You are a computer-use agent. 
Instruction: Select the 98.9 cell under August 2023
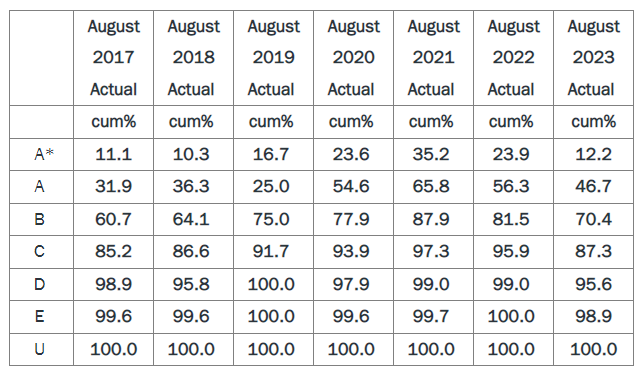click(593, 316)
